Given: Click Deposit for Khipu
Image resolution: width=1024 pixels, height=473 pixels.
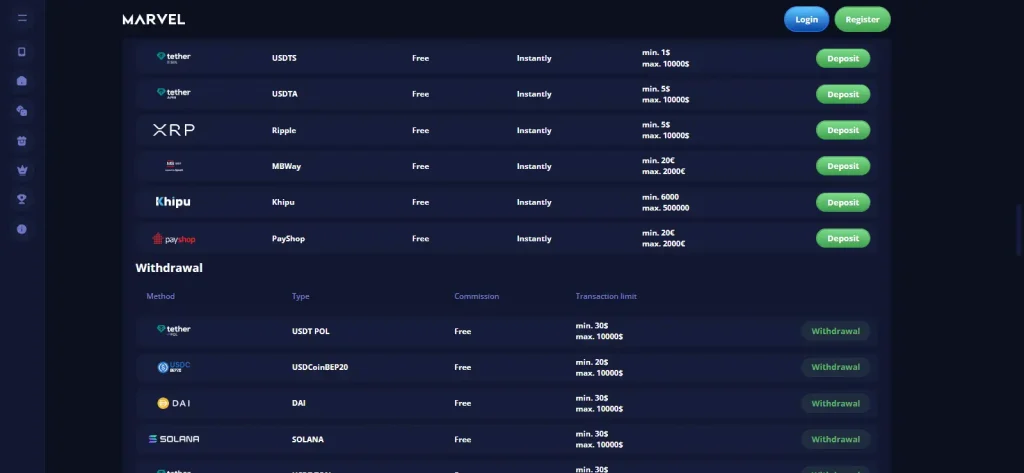Looking at the screenshot, I should [843, 203].
